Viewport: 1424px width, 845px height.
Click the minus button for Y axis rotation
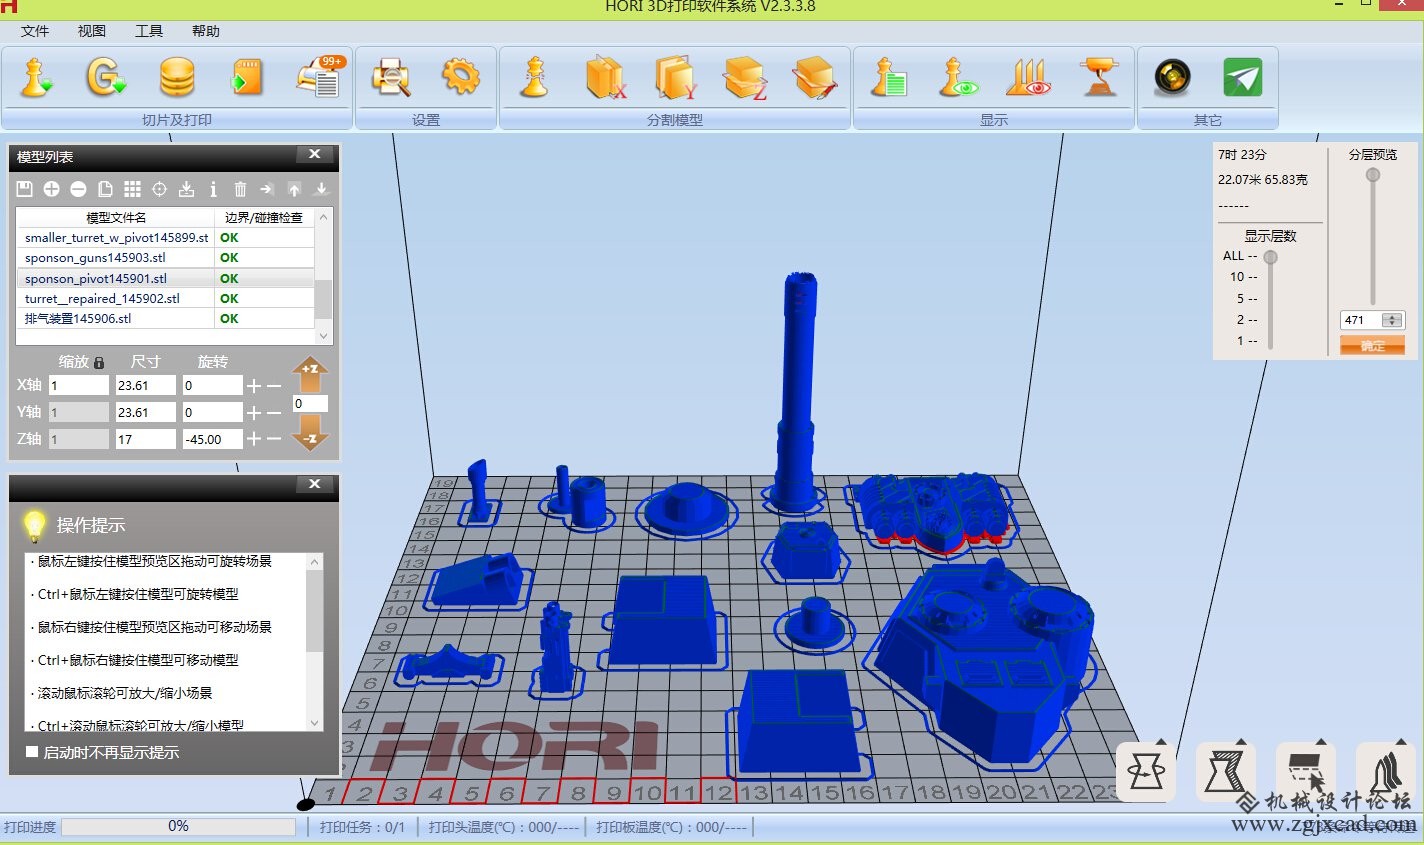pos(274,412)
